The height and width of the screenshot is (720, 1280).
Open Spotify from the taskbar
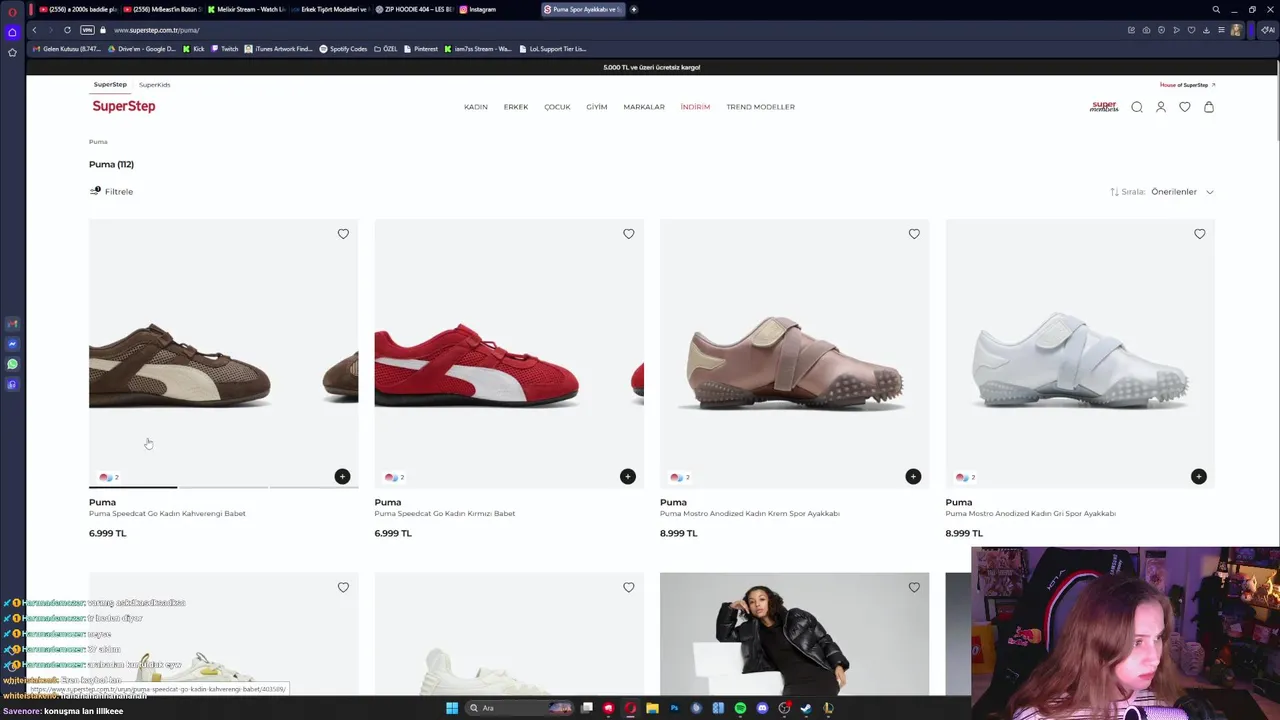coord(740,708)
